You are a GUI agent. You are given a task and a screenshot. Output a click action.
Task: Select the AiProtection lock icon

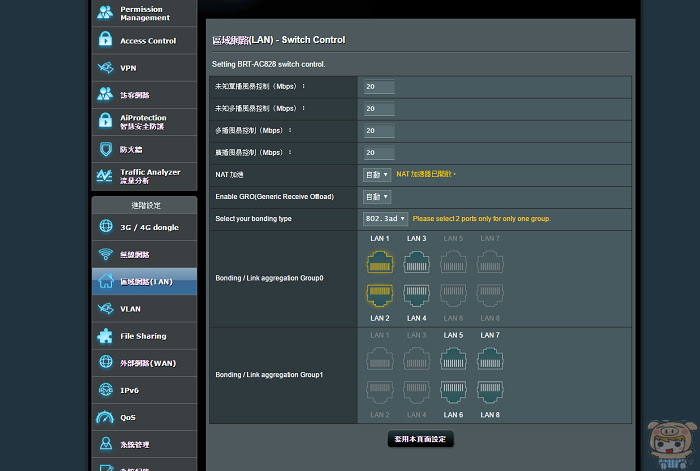[105, 121]
